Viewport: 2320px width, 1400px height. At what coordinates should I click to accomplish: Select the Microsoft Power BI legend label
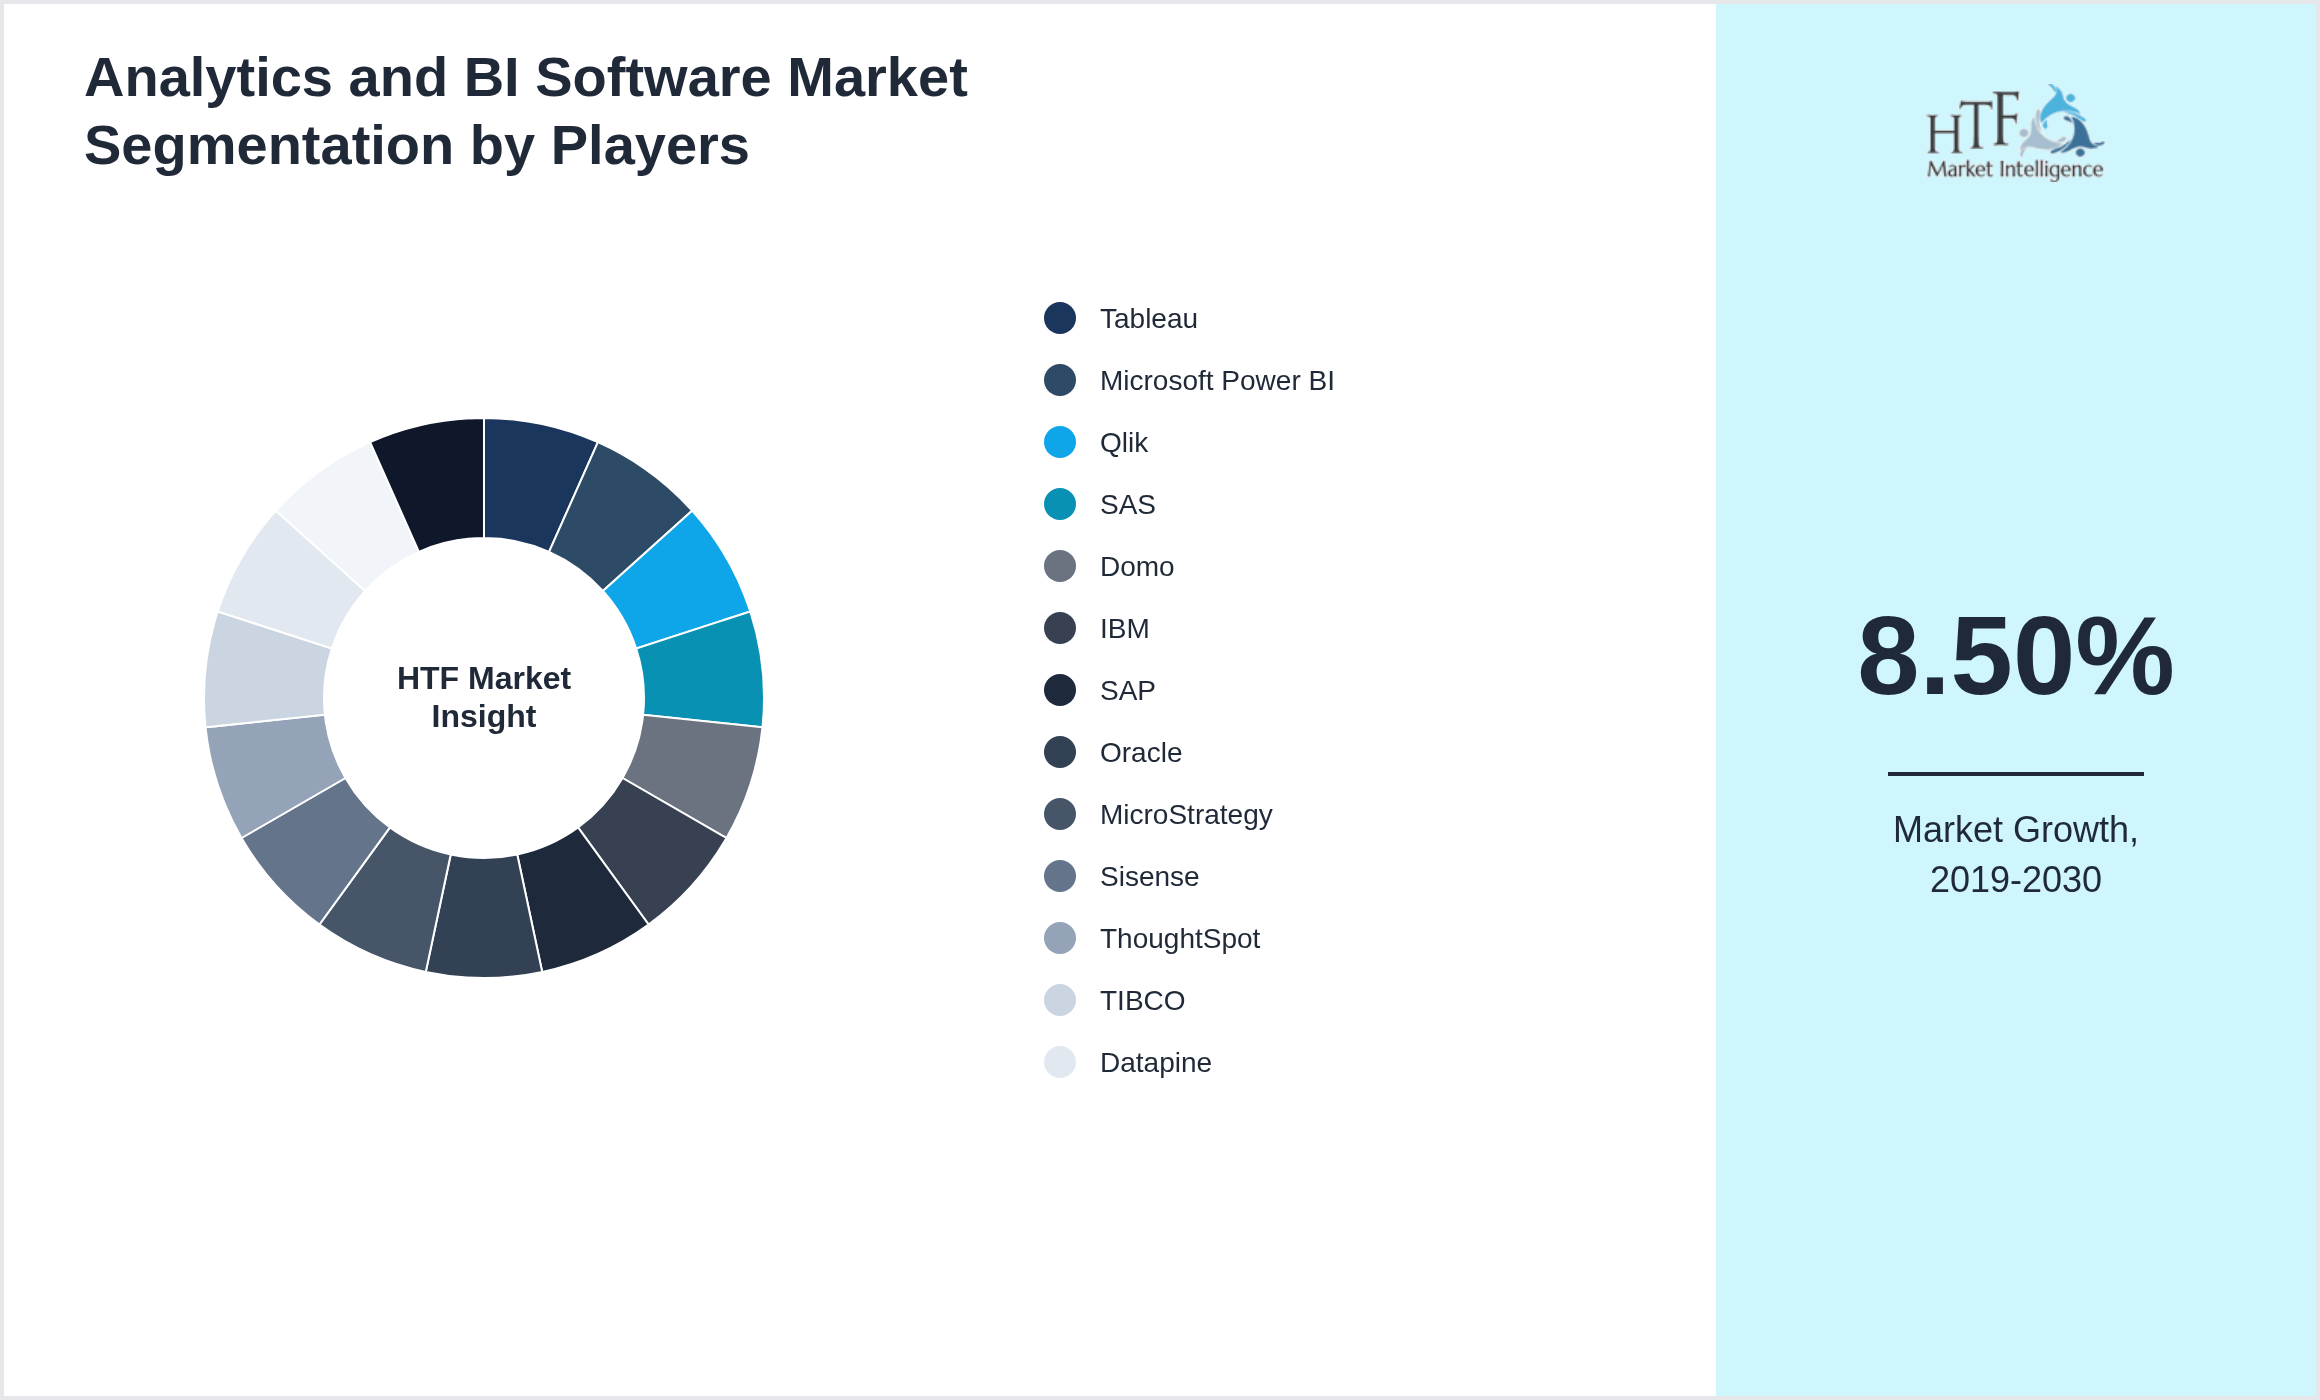point(1217,380)
